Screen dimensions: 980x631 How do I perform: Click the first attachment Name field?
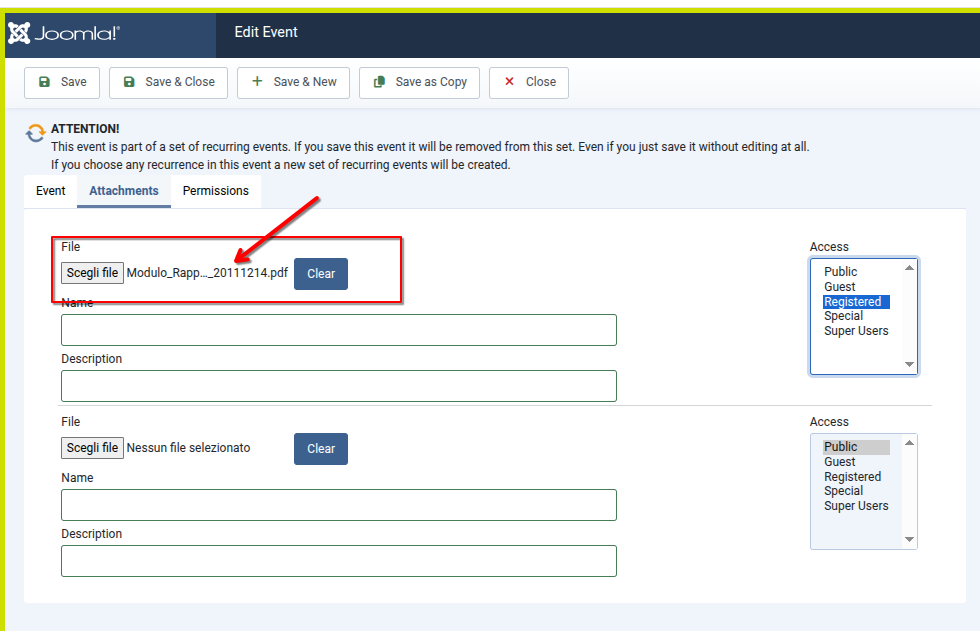click(338, 330)
